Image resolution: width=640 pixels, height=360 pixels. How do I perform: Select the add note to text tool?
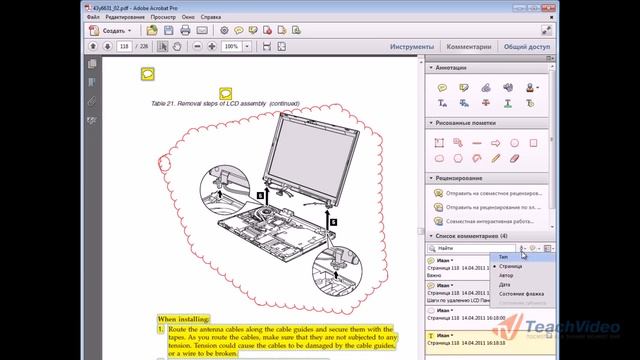point(530,103)
